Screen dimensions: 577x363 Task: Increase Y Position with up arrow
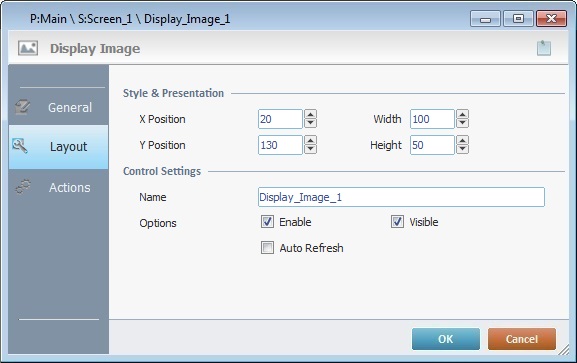coord(310,140)
